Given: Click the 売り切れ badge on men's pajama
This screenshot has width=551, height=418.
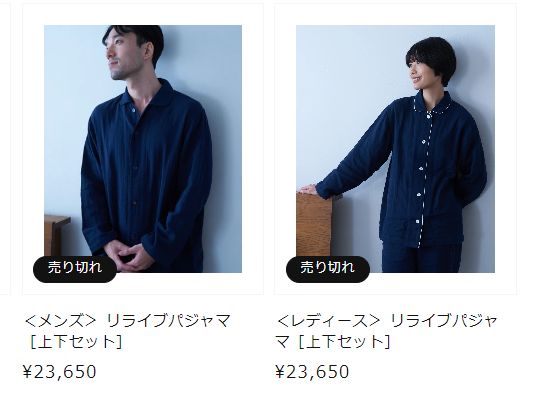Looking at the screenshot, I should [x=75, y=269].
